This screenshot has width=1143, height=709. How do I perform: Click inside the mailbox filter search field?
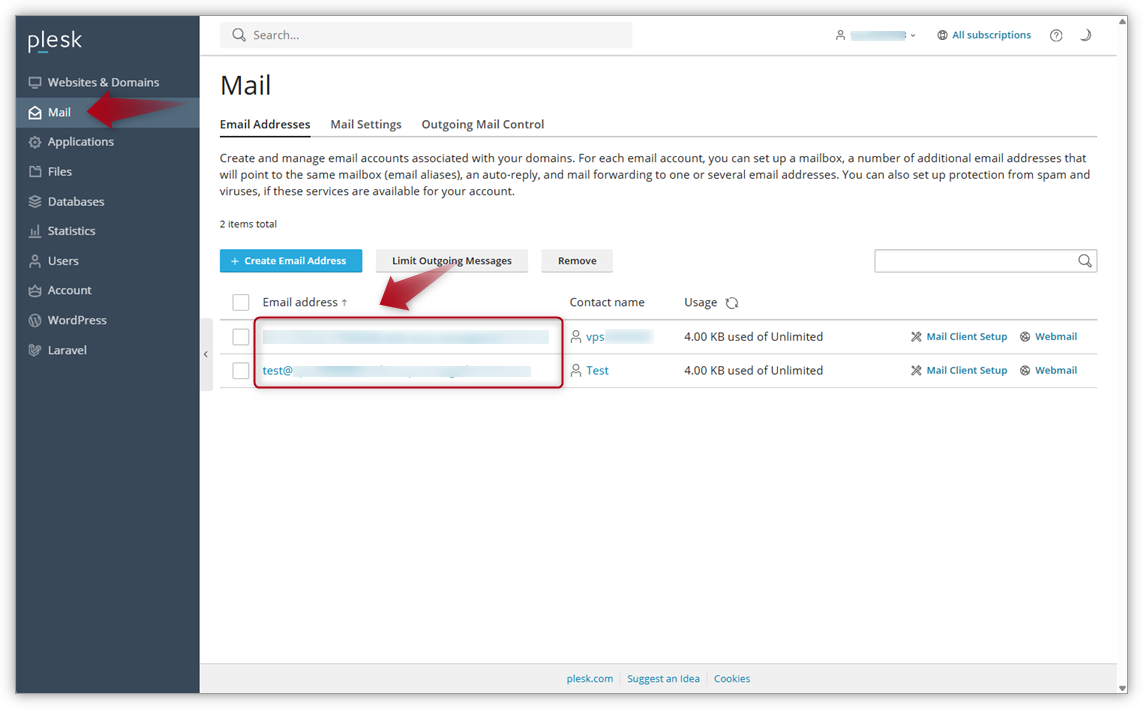(975, 261)
